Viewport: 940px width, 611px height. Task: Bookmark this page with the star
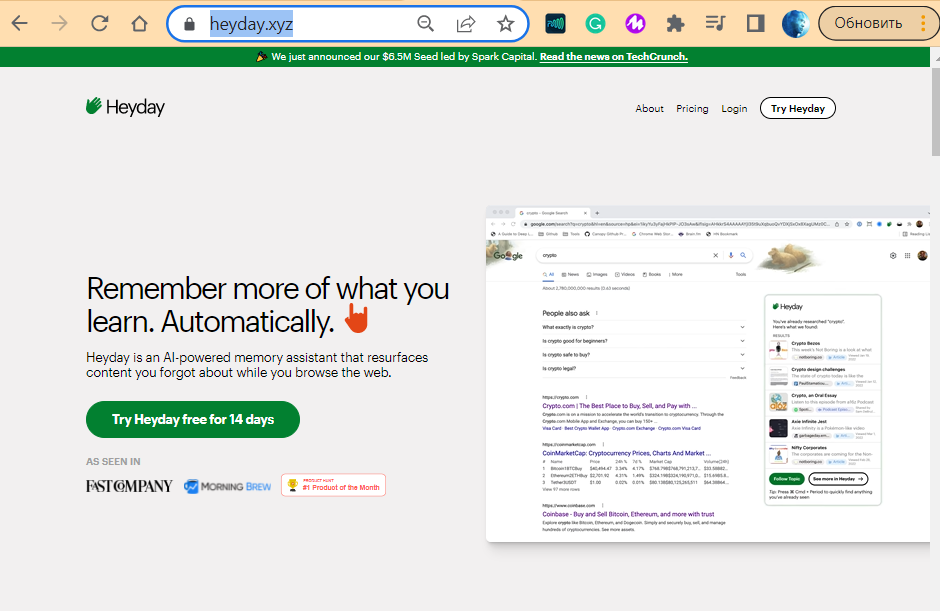pyautogui.click(x=505, y=23)
